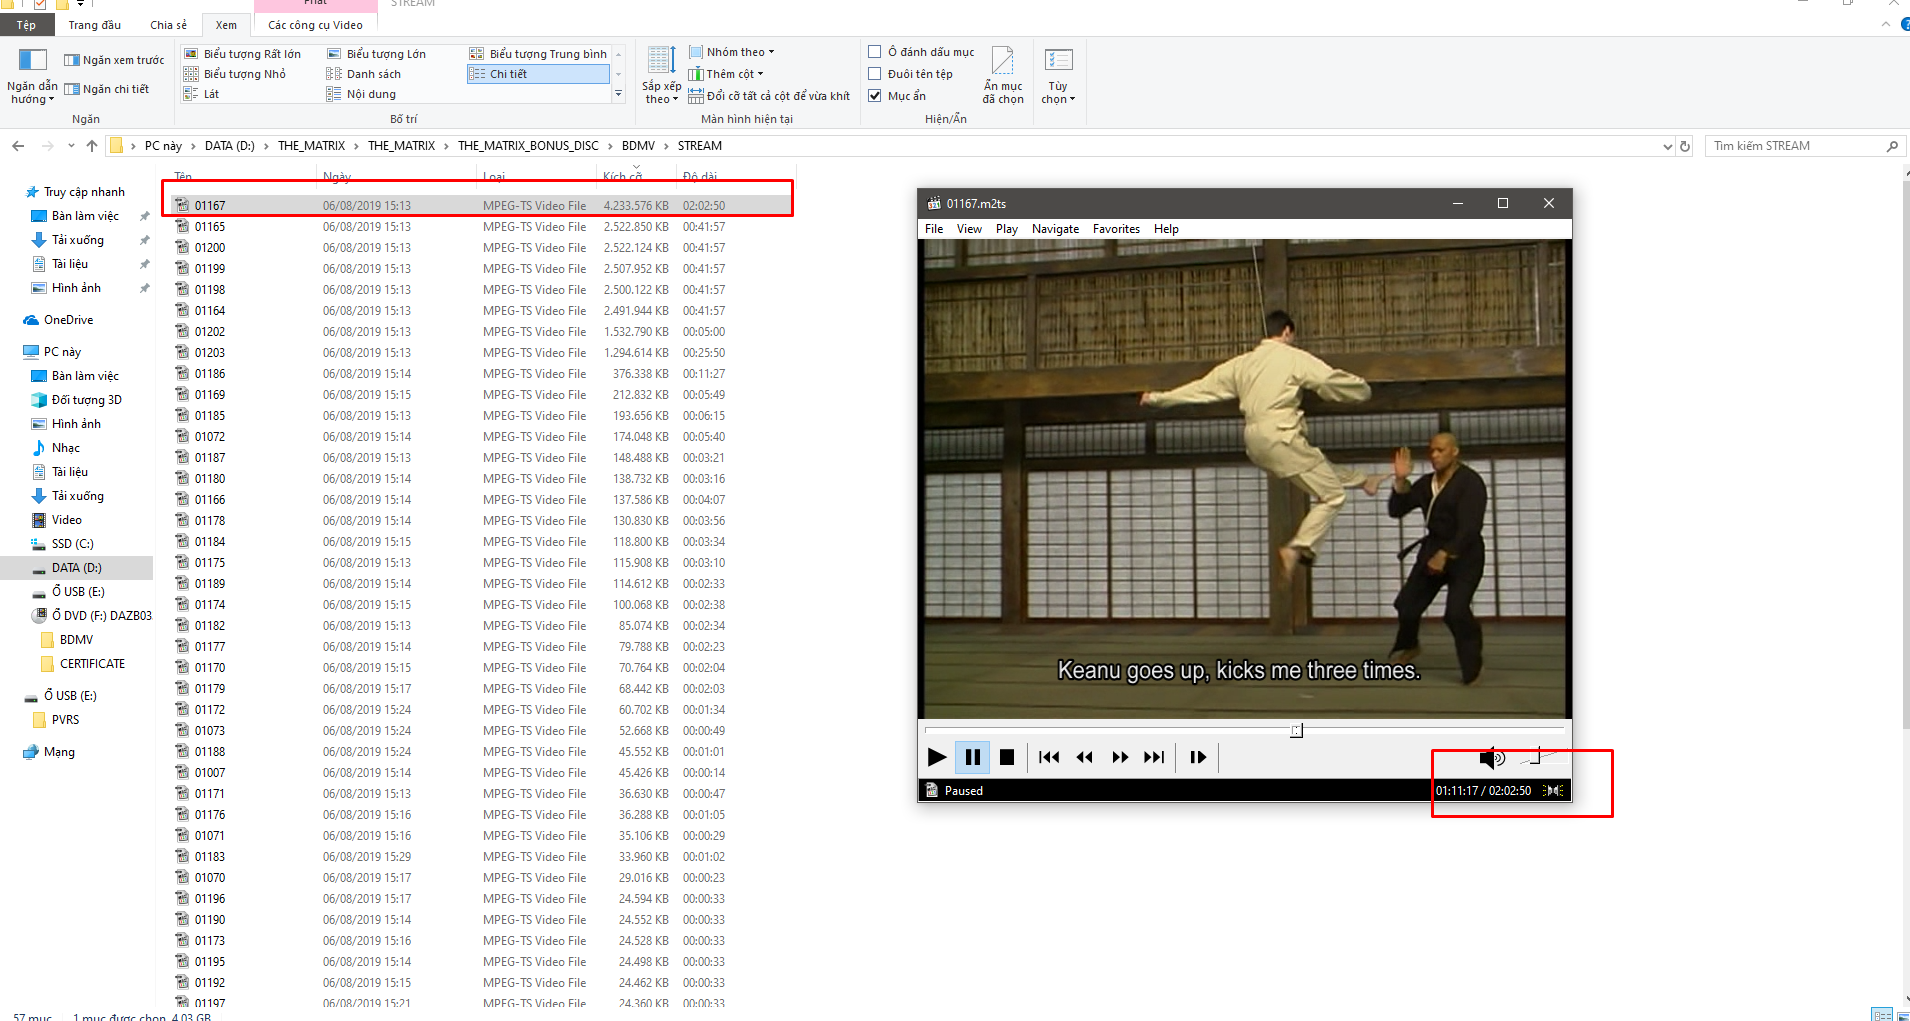Select SSD (C:) drive in sidebar
The height and width of the screenshot is (1021, 1910).
[x=72, y=544]
